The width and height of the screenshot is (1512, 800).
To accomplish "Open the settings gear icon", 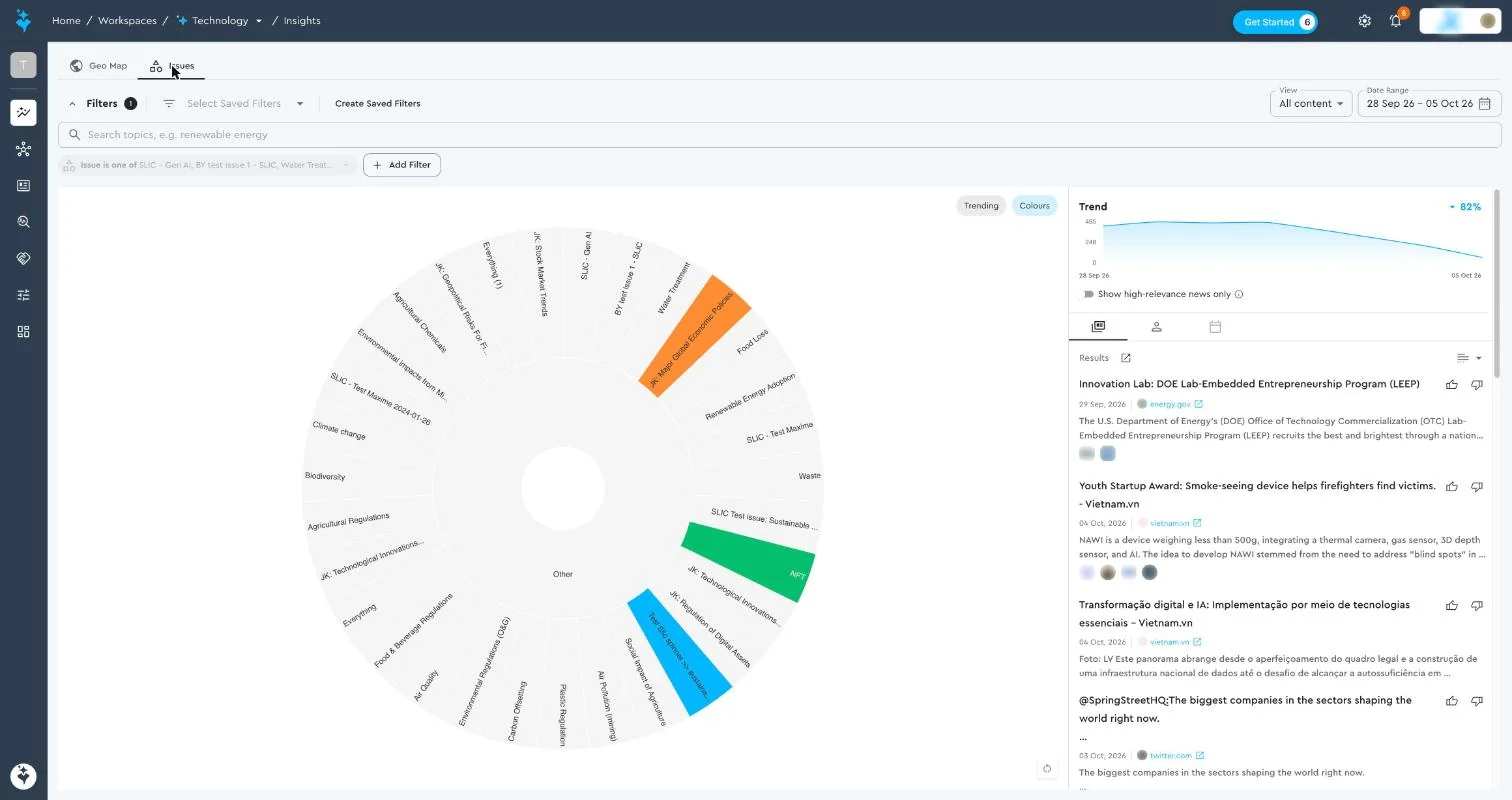I will [x=1364, y=21].
